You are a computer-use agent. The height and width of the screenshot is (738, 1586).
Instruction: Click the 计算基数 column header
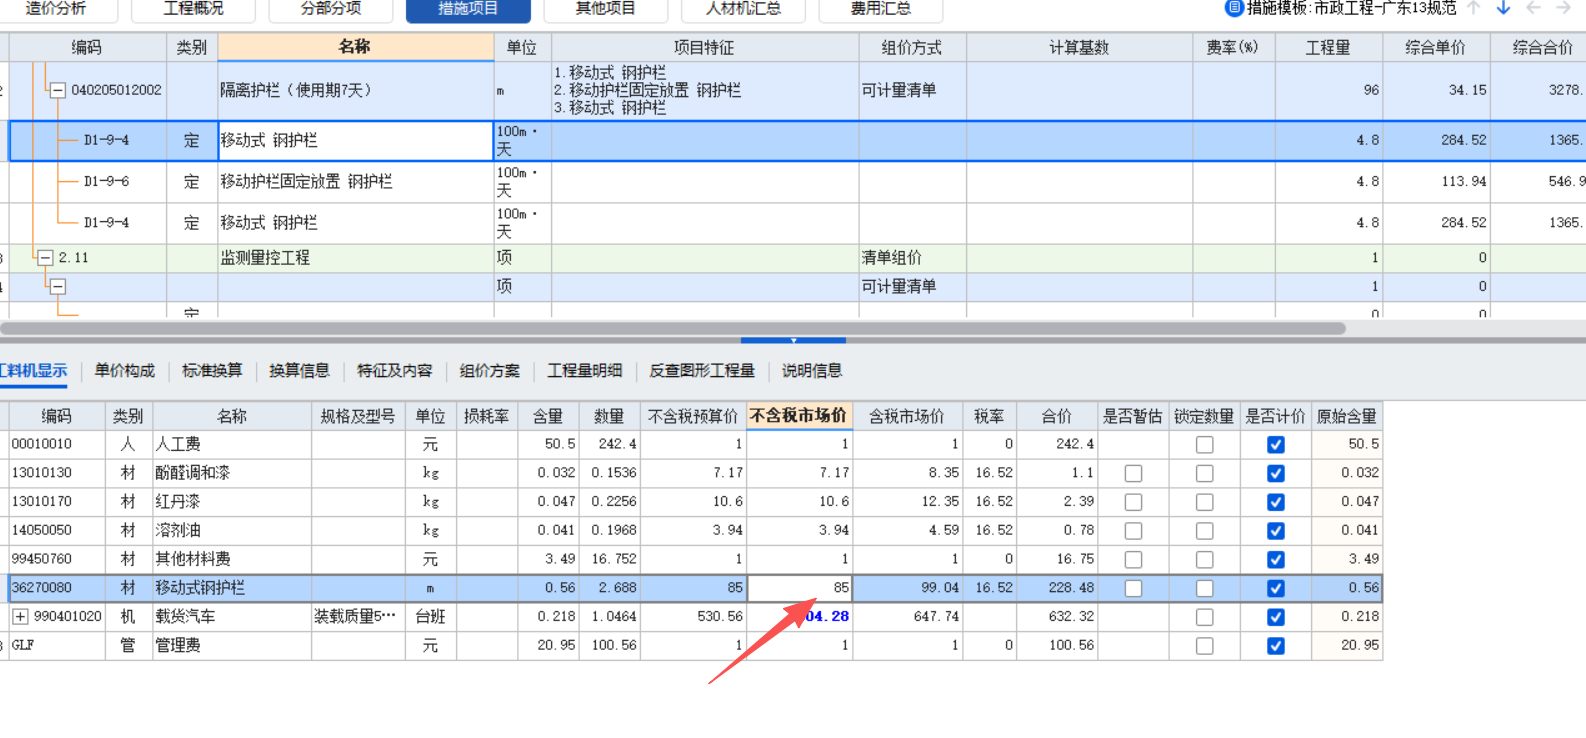[x=1079, y=48]
